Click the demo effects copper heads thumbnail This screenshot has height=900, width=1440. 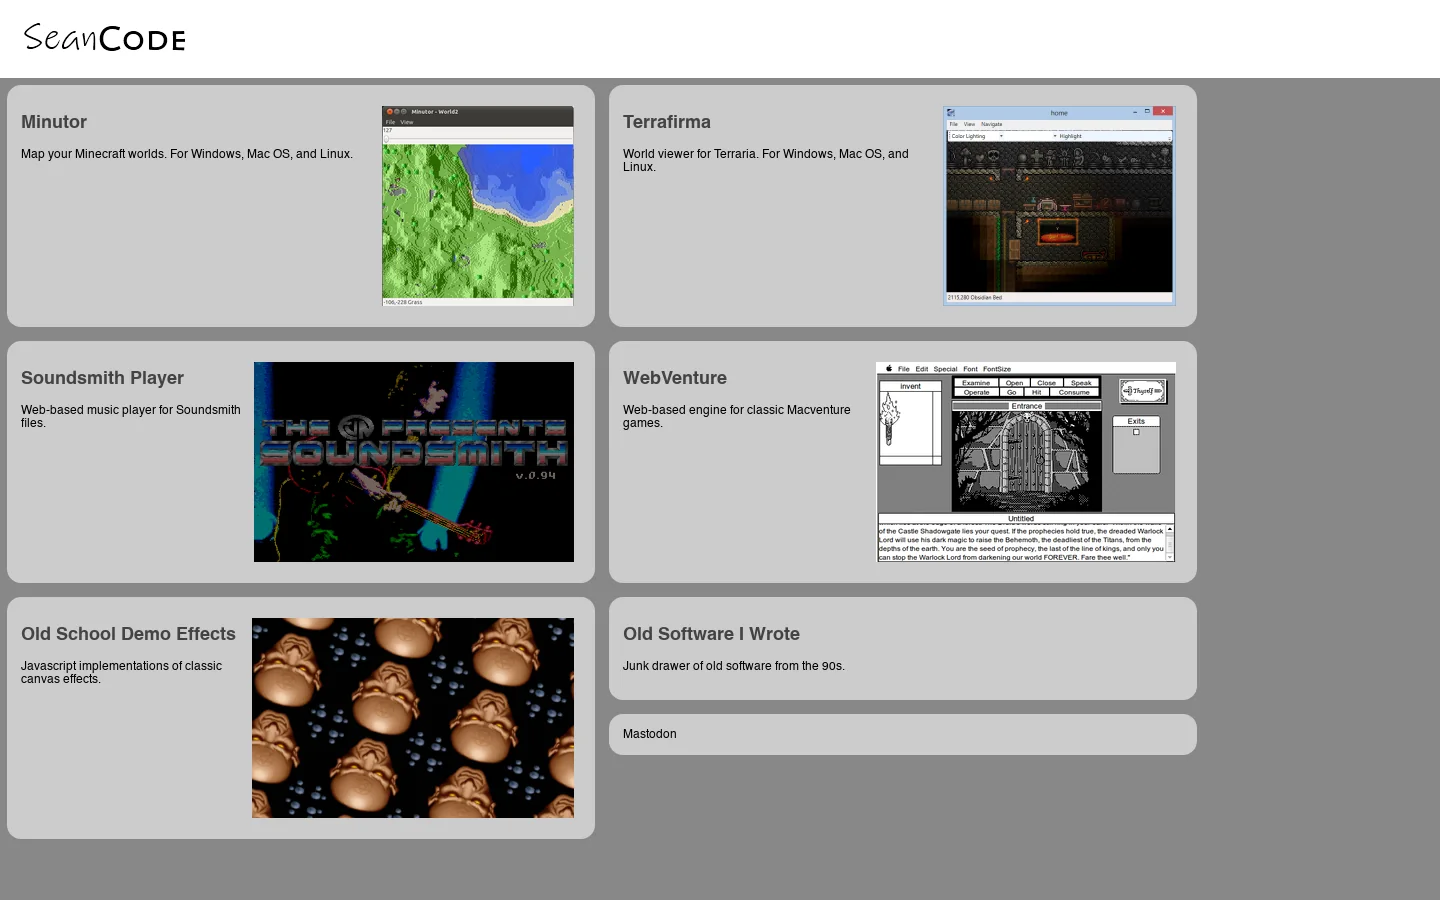413,718
